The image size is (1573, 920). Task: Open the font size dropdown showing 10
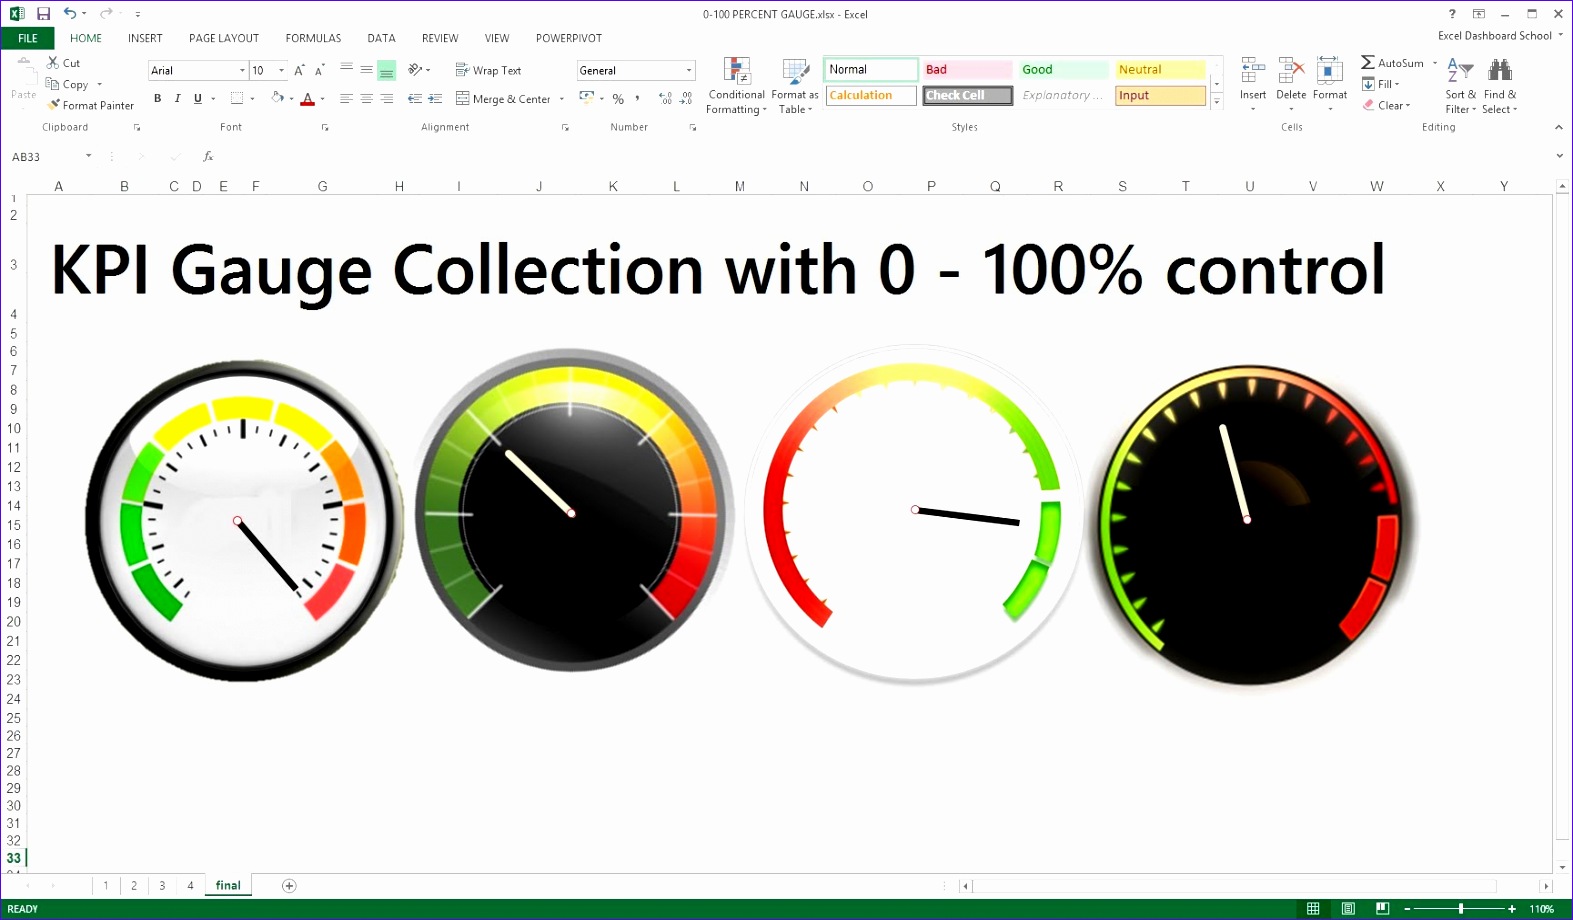pos(282,70)
